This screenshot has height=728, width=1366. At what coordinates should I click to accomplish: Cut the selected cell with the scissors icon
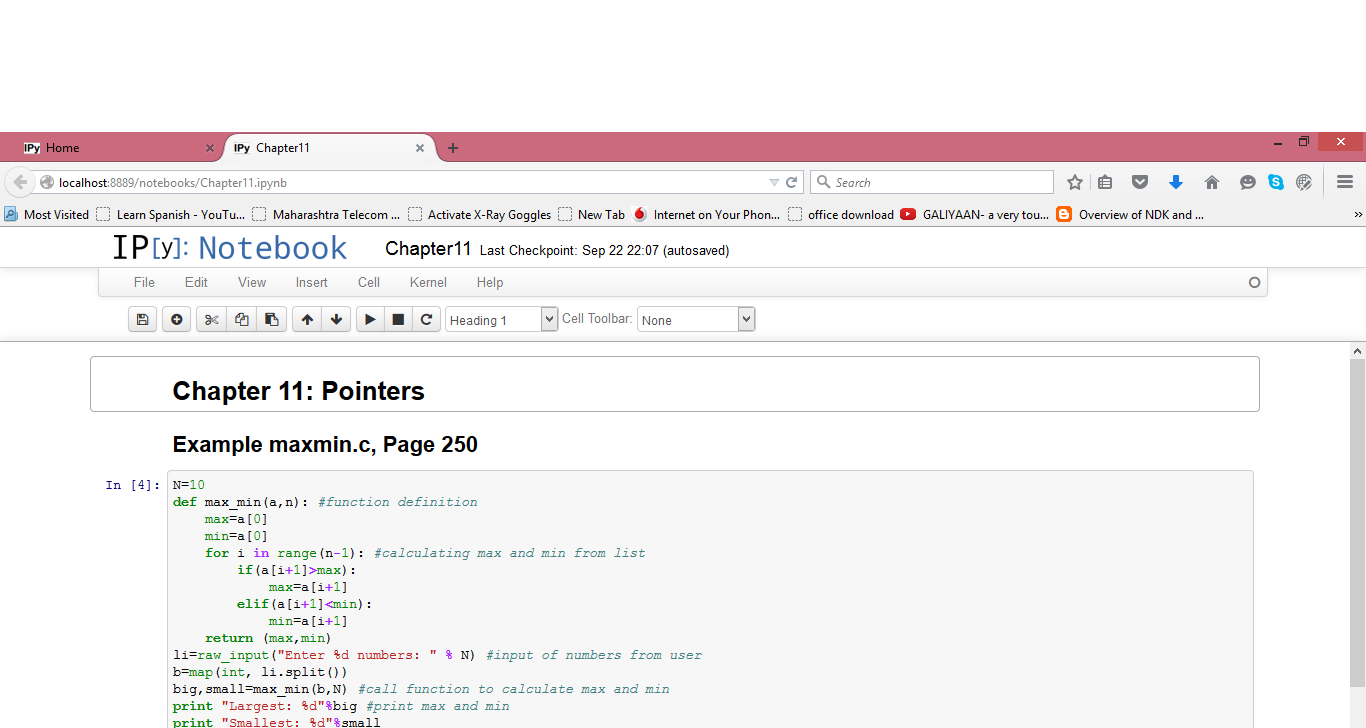211,320
